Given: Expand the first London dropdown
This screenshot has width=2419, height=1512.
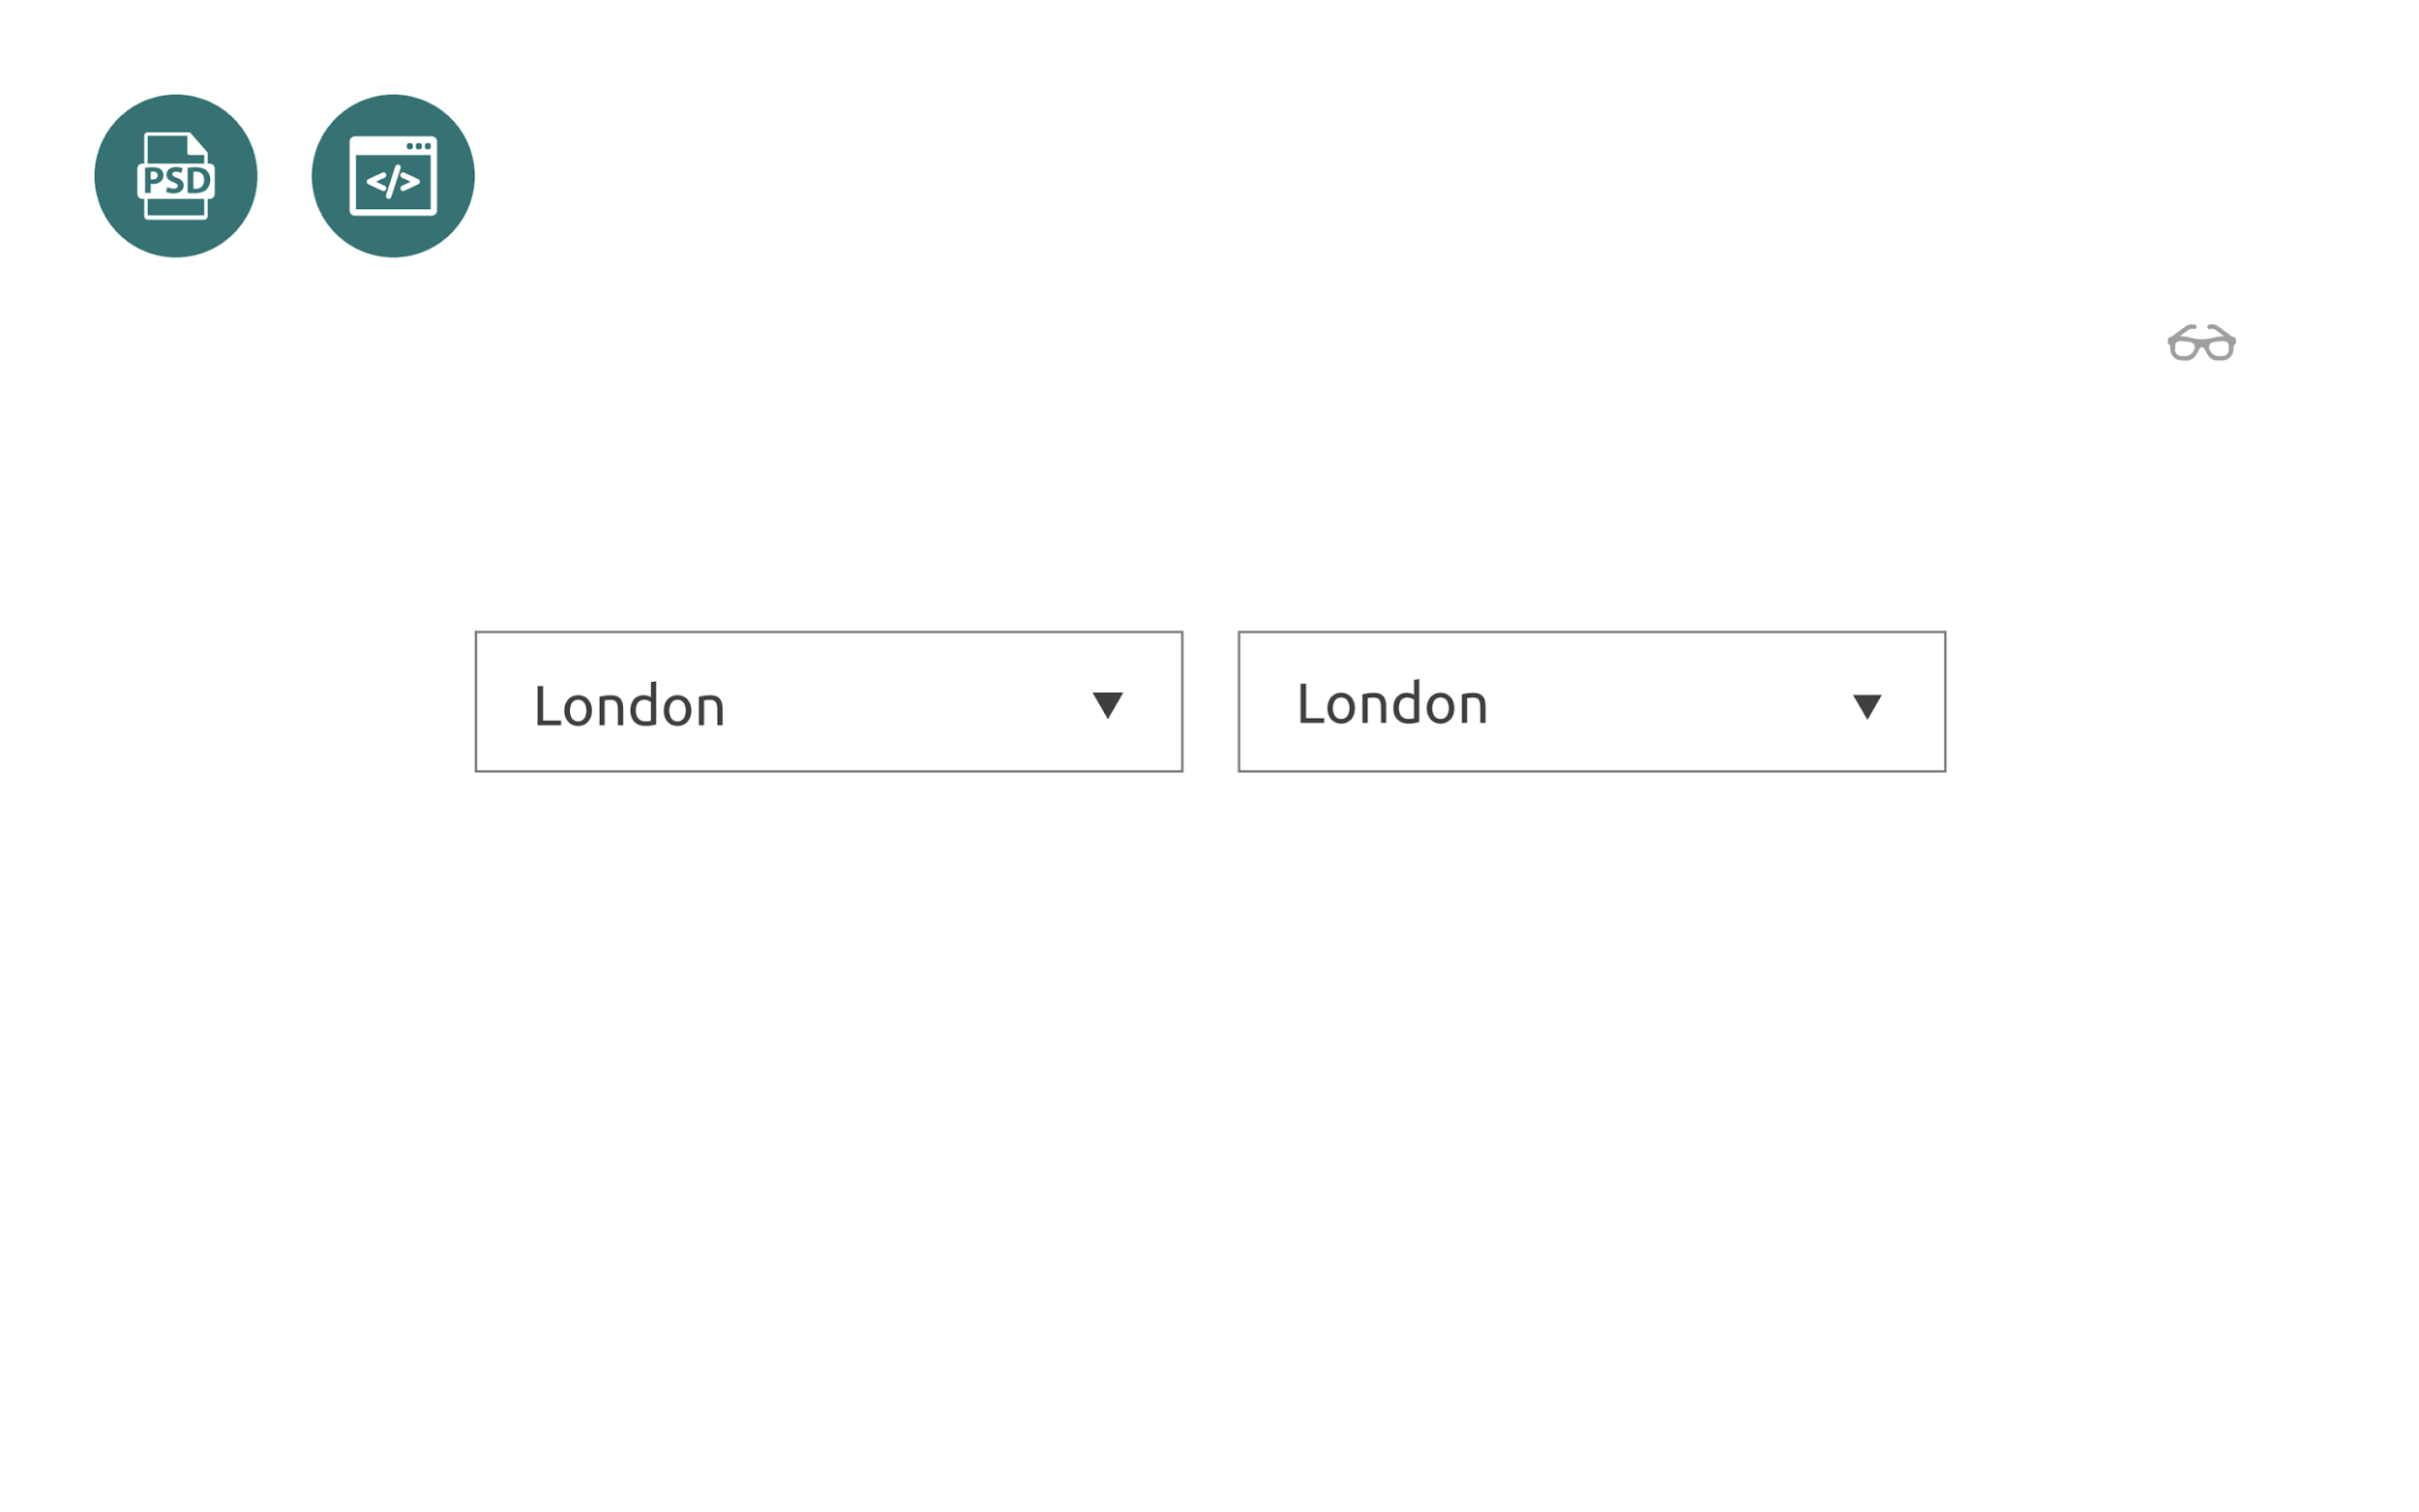Looking at the screenshot, I should pos(1102,702).
